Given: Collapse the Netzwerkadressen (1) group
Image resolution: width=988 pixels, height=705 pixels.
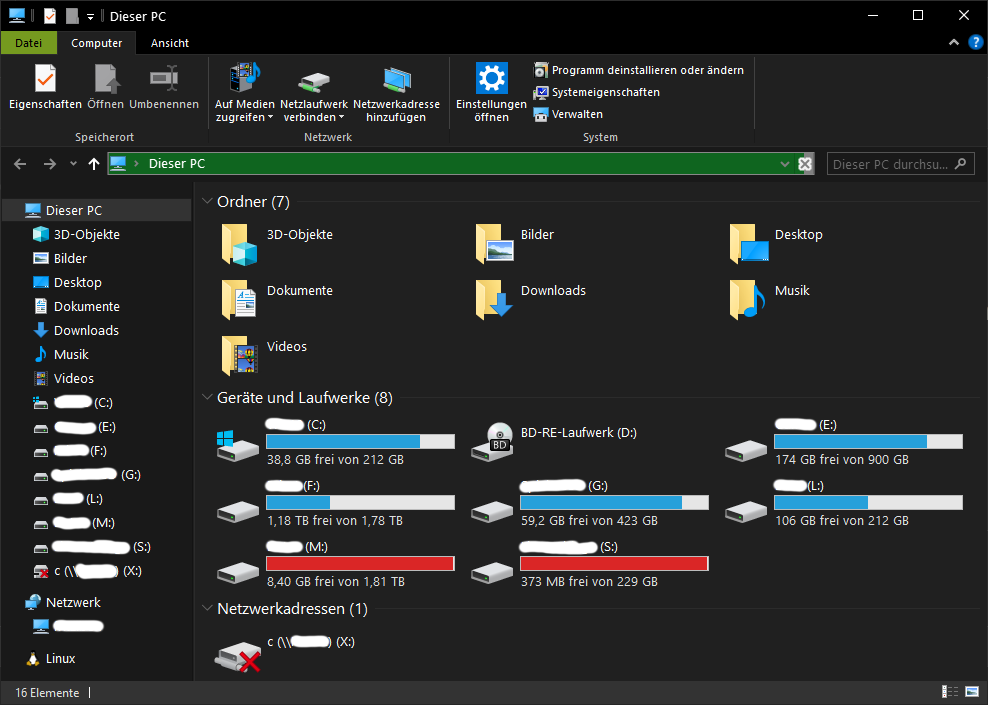Looking at the screenshot, I should (207, 609).
